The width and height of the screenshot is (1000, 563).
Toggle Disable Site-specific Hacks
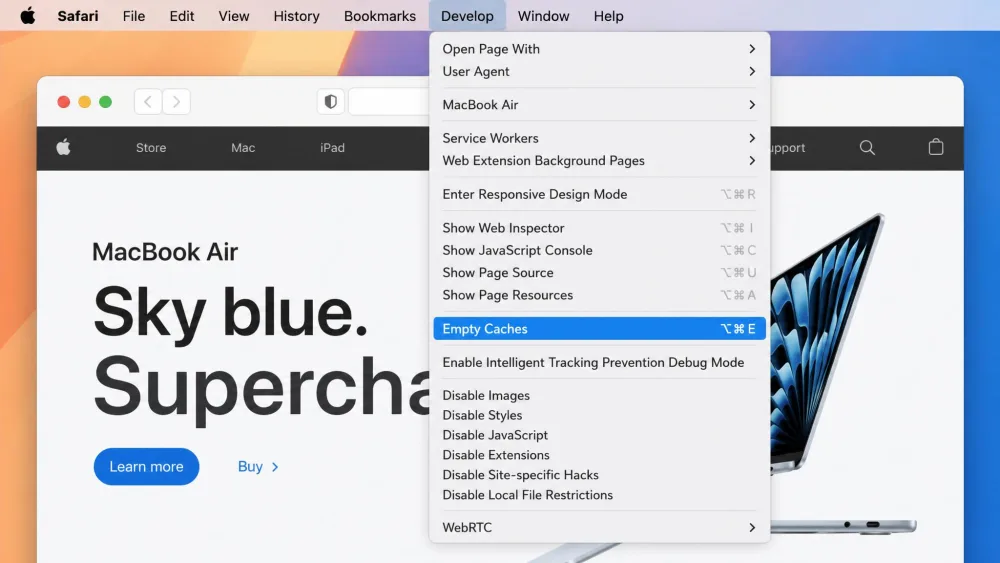point(599,475)
